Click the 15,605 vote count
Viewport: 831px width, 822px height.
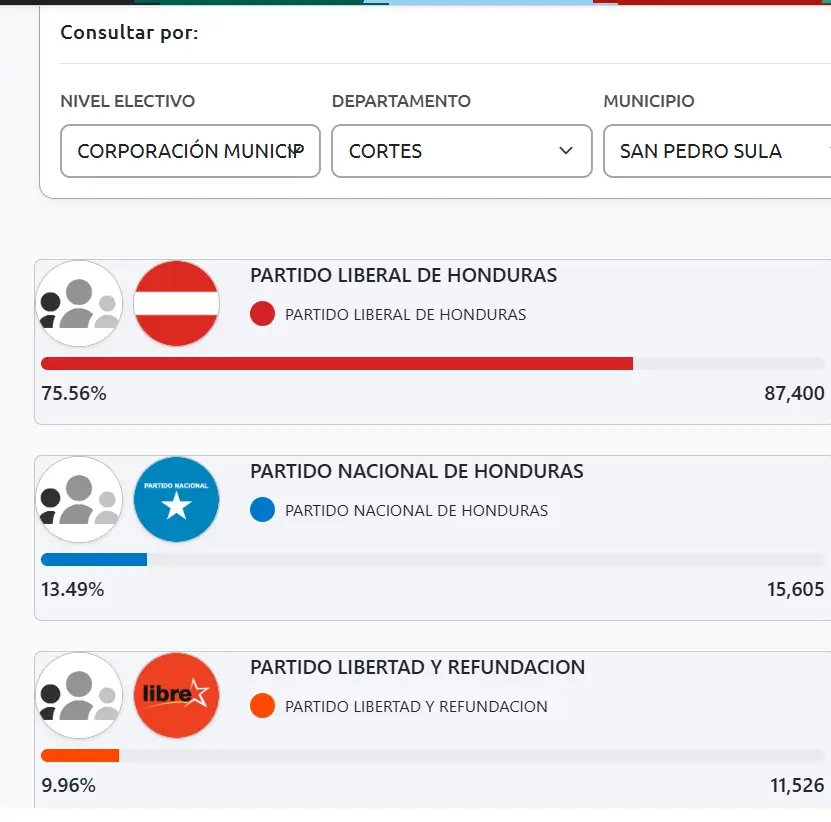coord(795,590)
